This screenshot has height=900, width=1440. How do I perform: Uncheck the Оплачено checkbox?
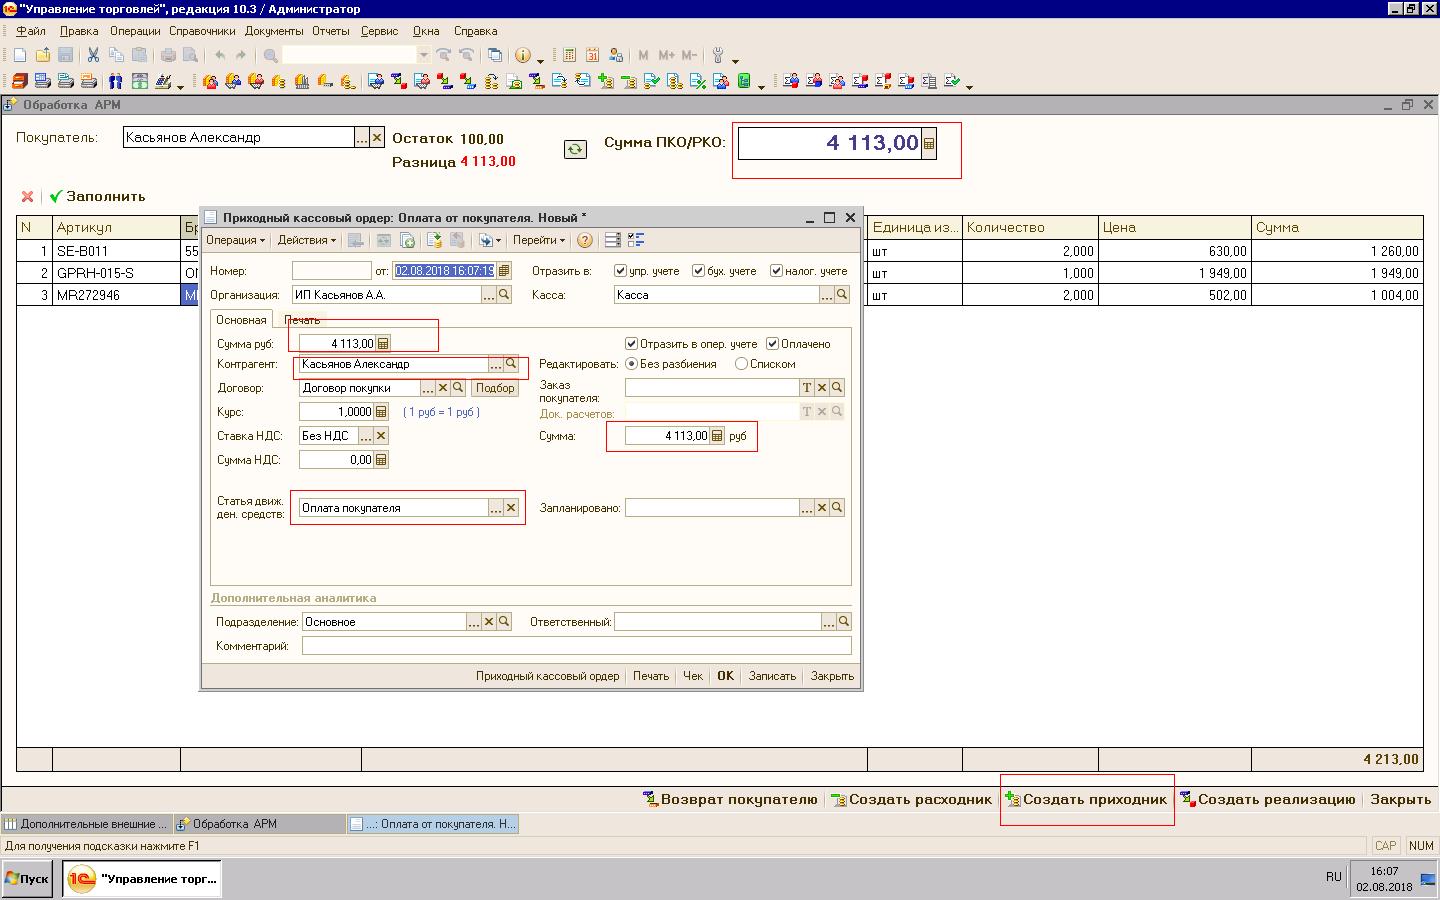[x=772, y=344]
